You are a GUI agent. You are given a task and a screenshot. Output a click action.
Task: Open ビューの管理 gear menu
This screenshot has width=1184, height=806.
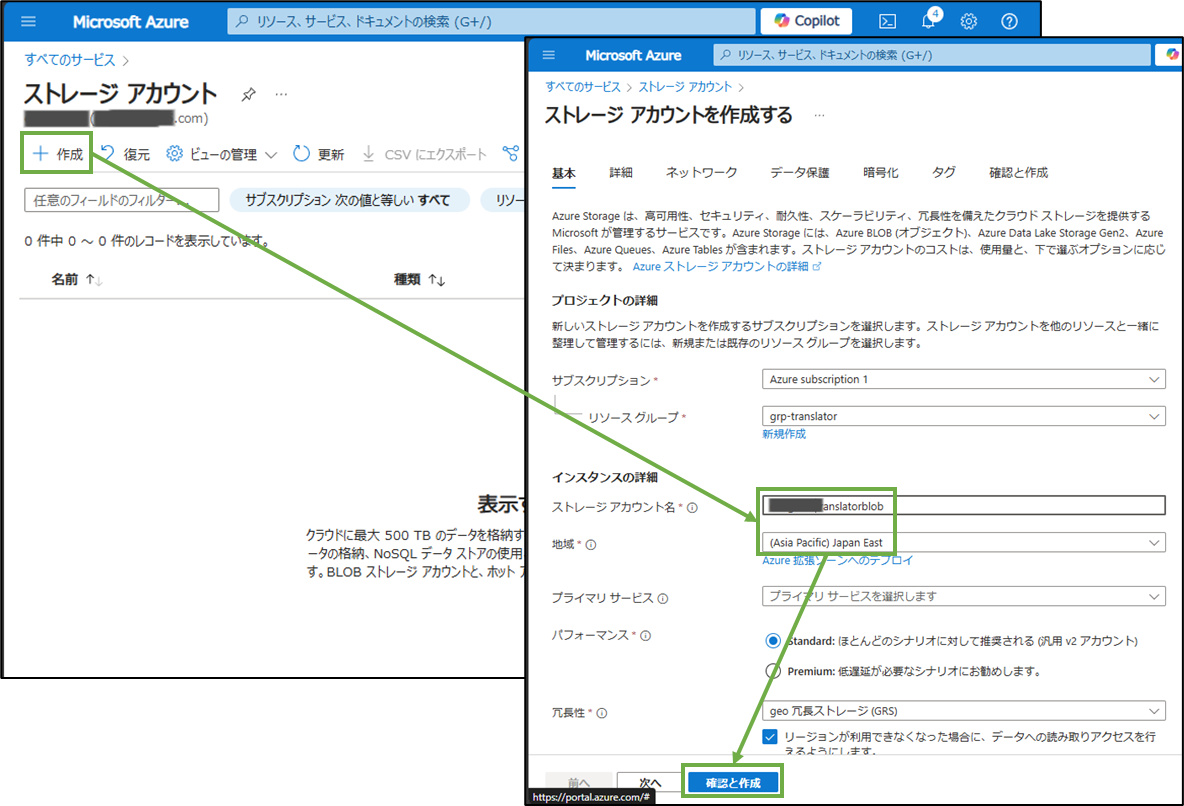pyautogui.click(x=222, y=154)
